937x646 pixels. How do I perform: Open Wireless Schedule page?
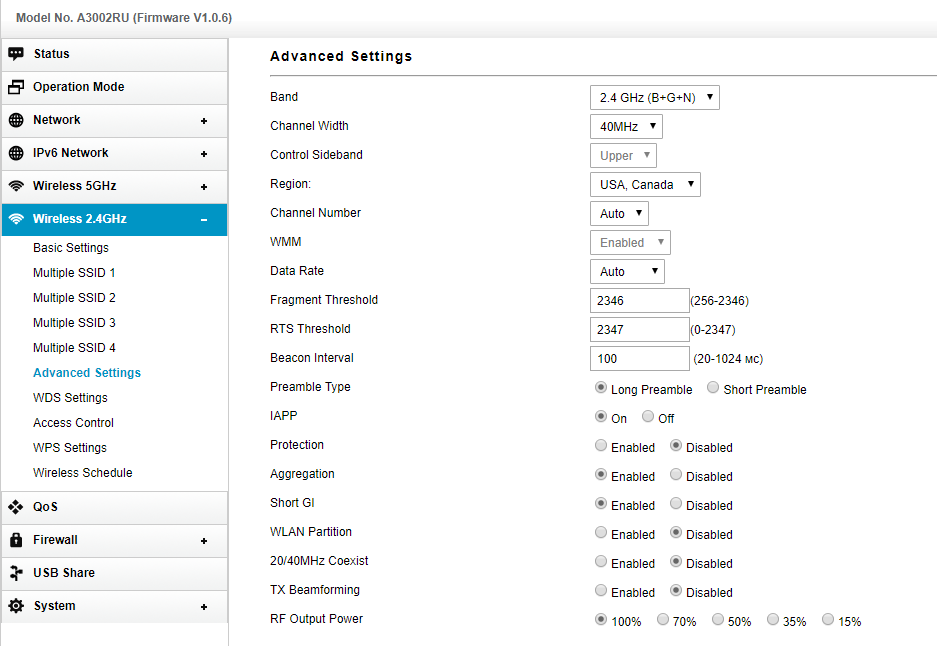click(x=83, y=473)
